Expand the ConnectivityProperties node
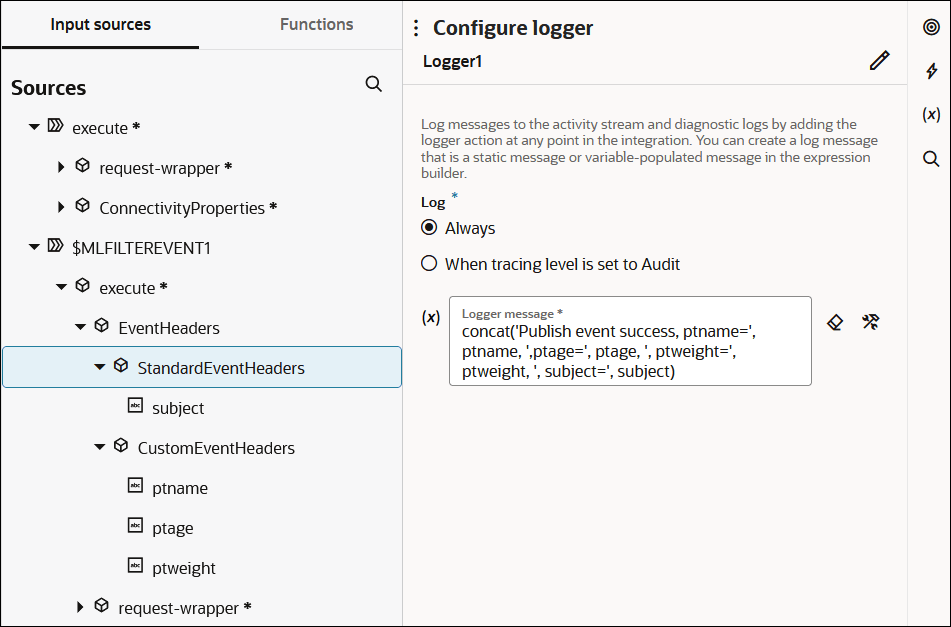951x627 pixels. (62, 207)
